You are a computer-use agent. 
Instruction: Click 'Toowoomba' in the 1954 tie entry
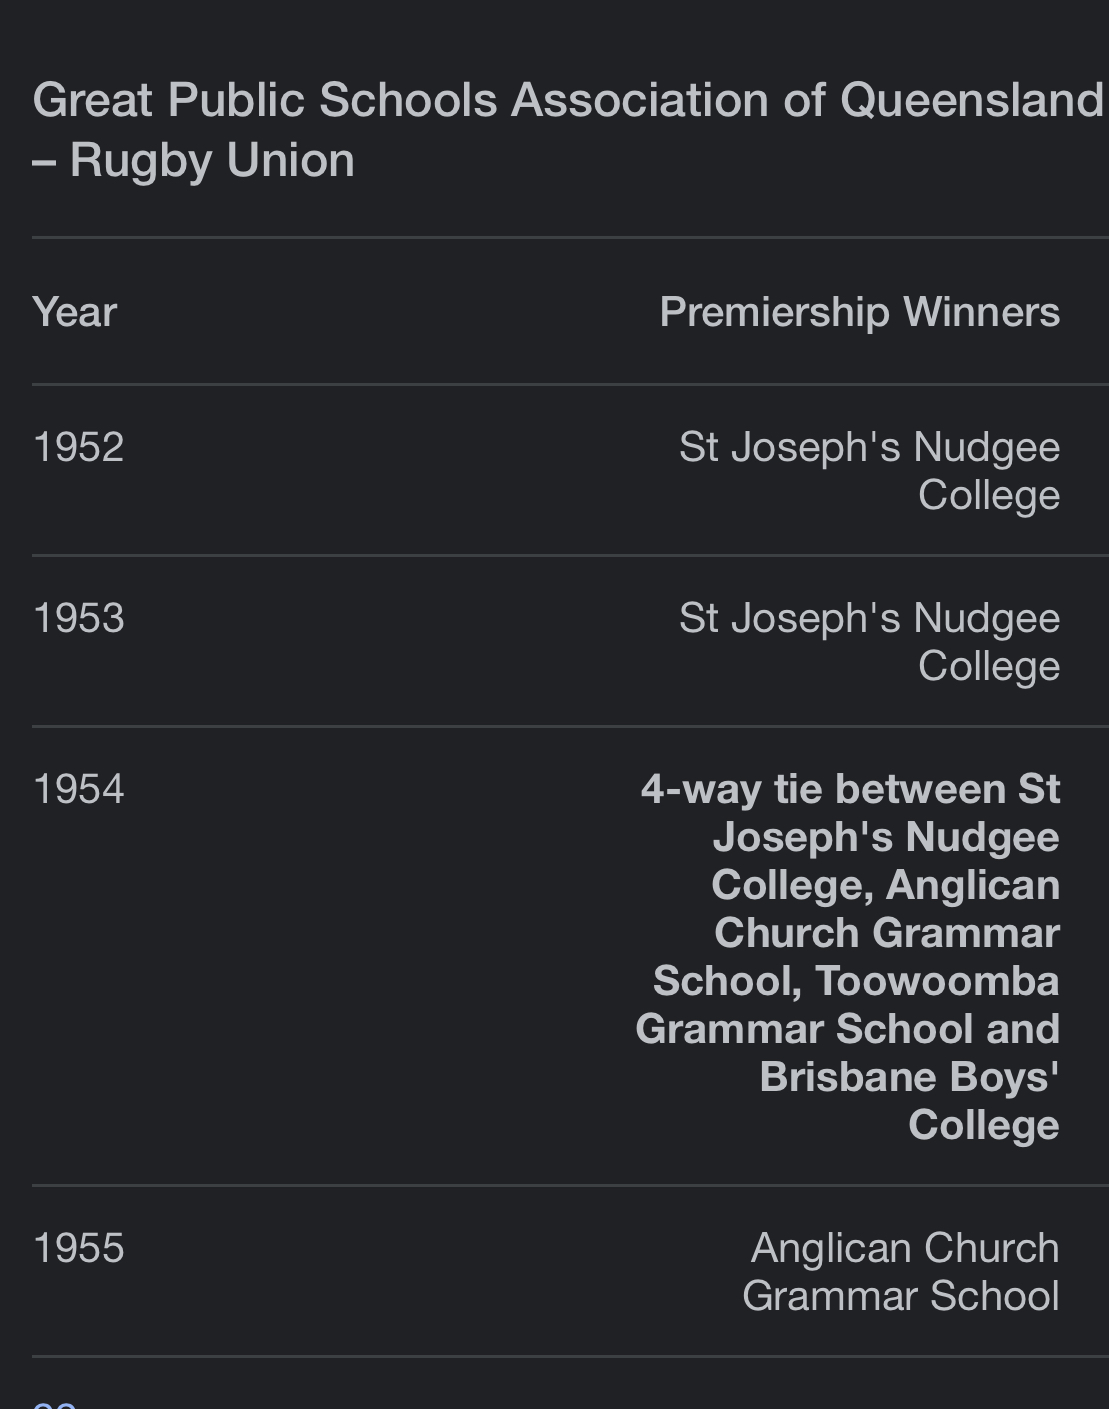pyautogui.click(x=937, y=981)
